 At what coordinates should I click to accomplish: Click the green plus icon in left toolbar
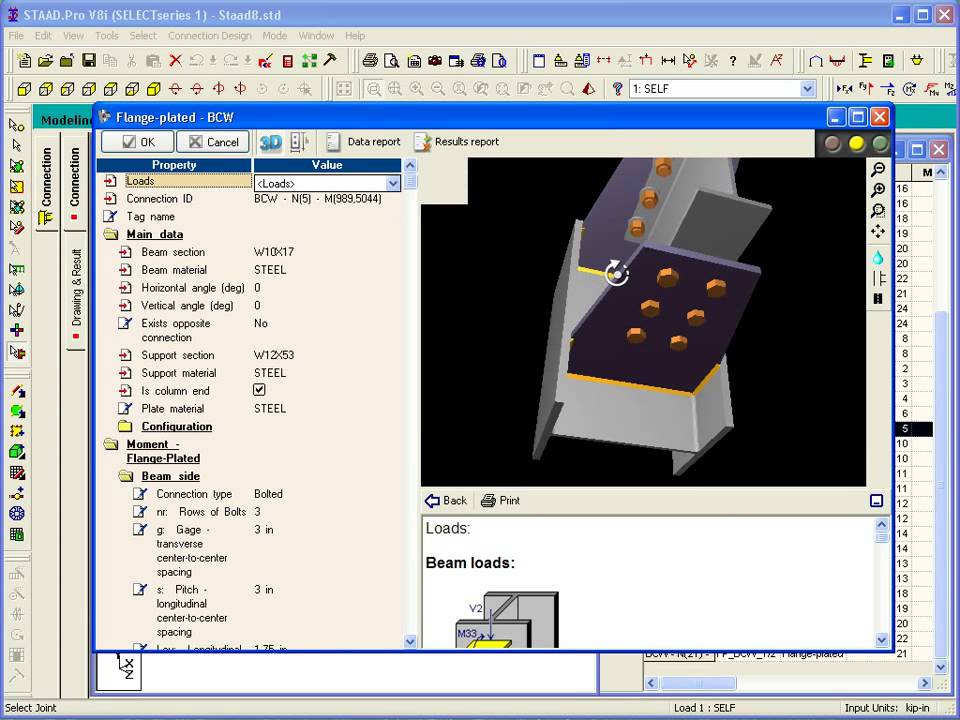point(17,331)
